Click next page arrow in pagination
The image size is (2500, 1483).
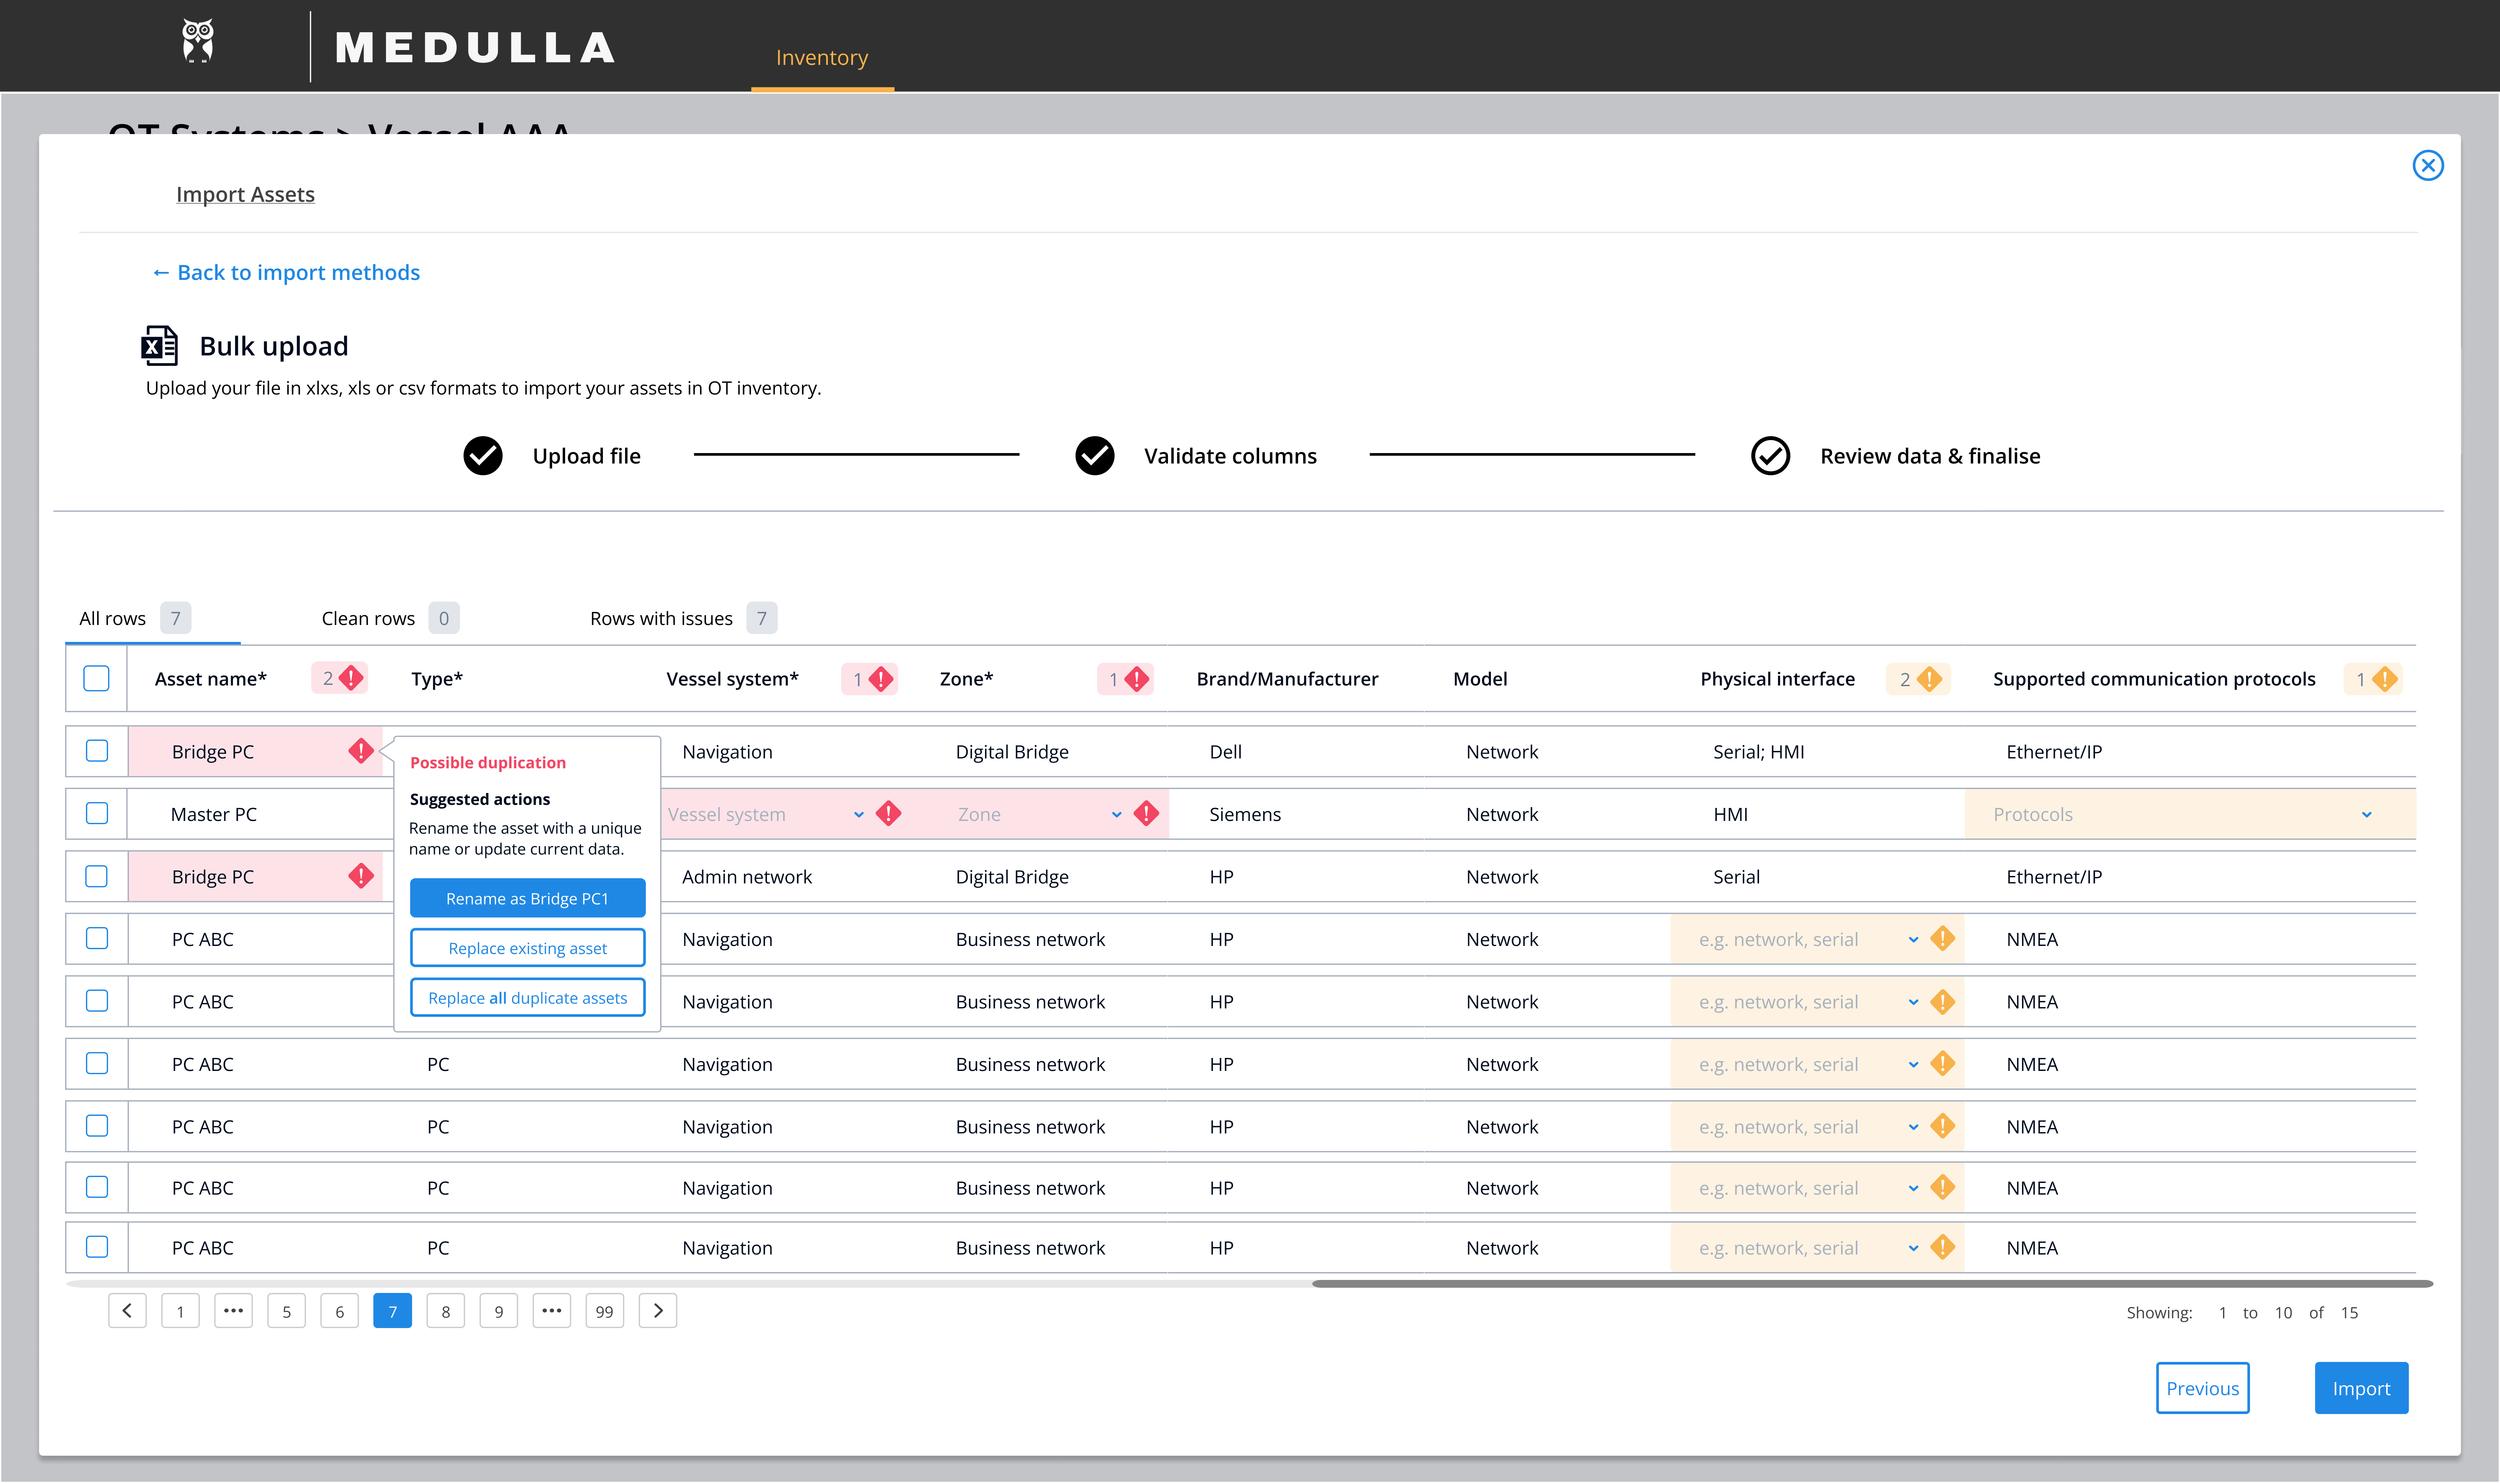pos(657,1311)
